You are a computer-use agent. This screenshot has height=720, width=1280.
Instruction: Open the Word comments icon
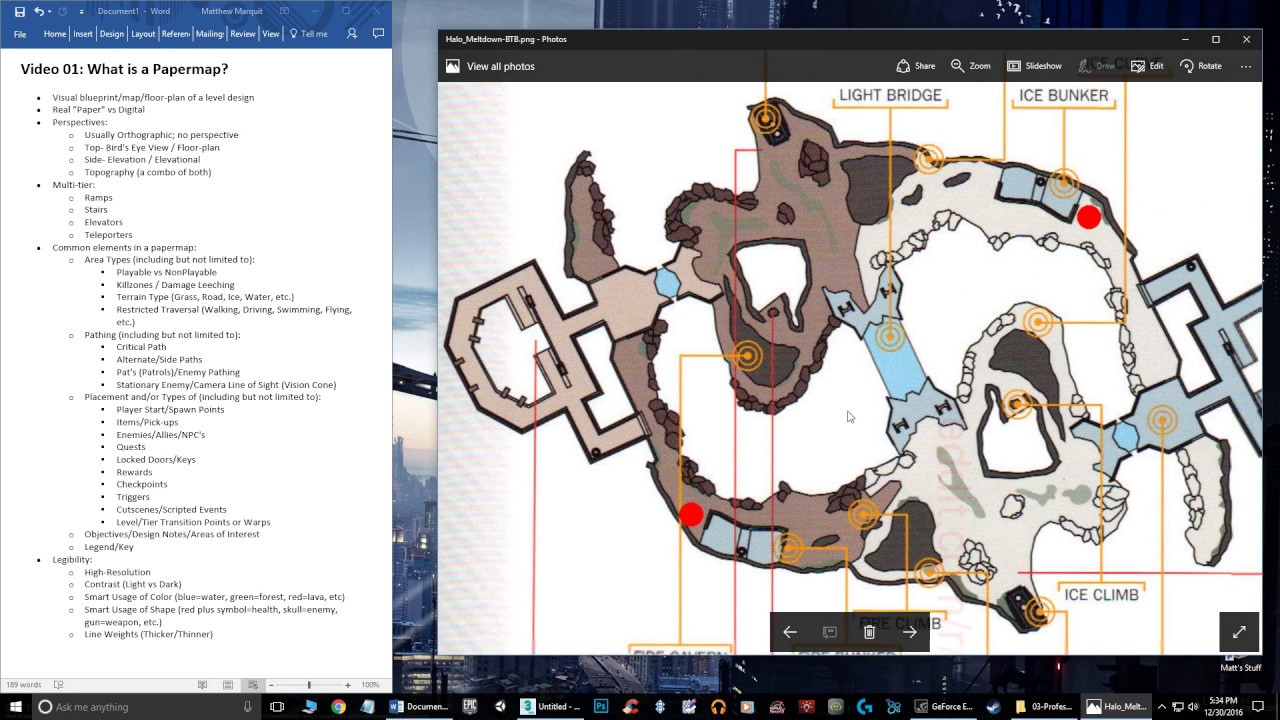click(x=378, y=34)
